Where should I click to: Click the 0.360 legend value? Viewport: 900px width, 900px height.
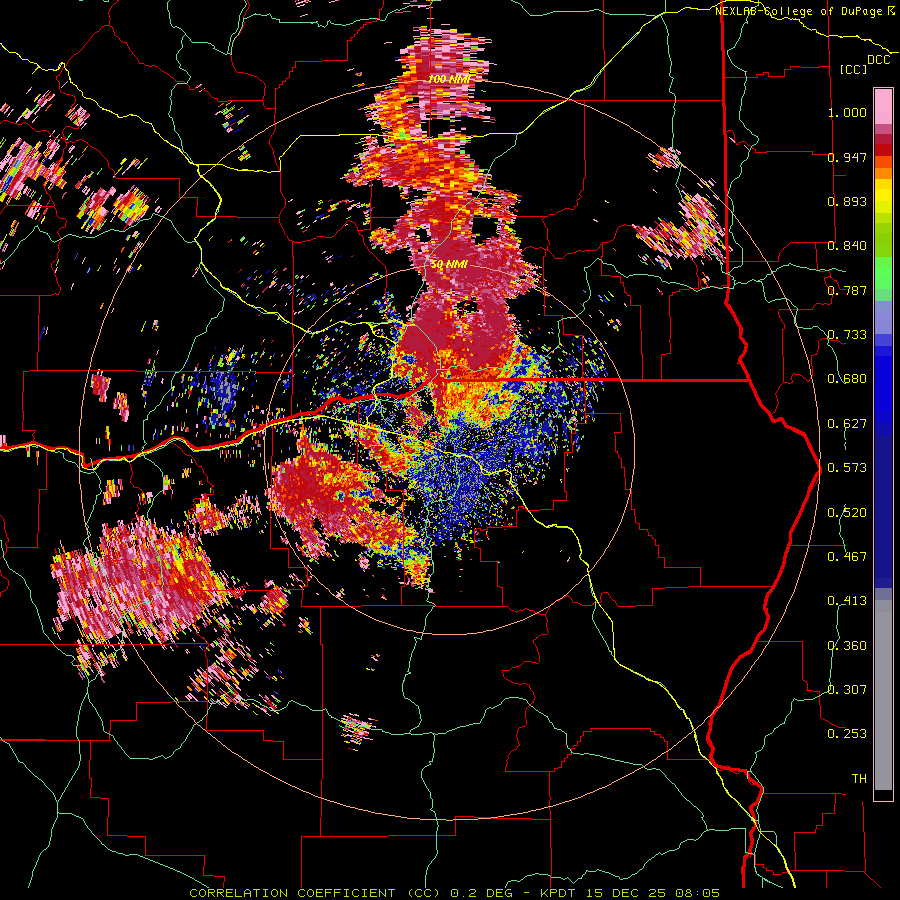pyautogui.click(x=847, y=646)
